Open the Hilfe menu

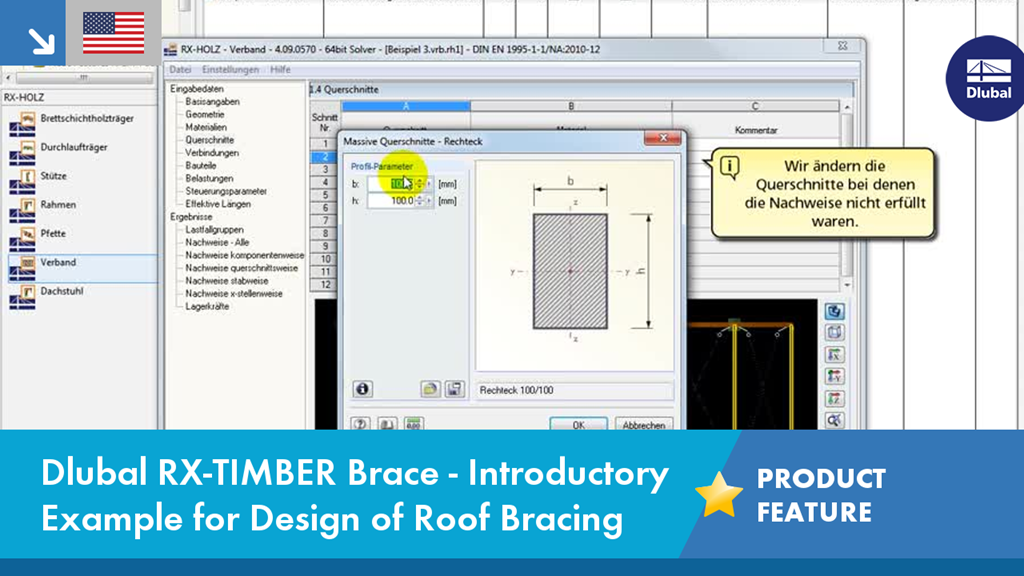(x=280, y=70)
